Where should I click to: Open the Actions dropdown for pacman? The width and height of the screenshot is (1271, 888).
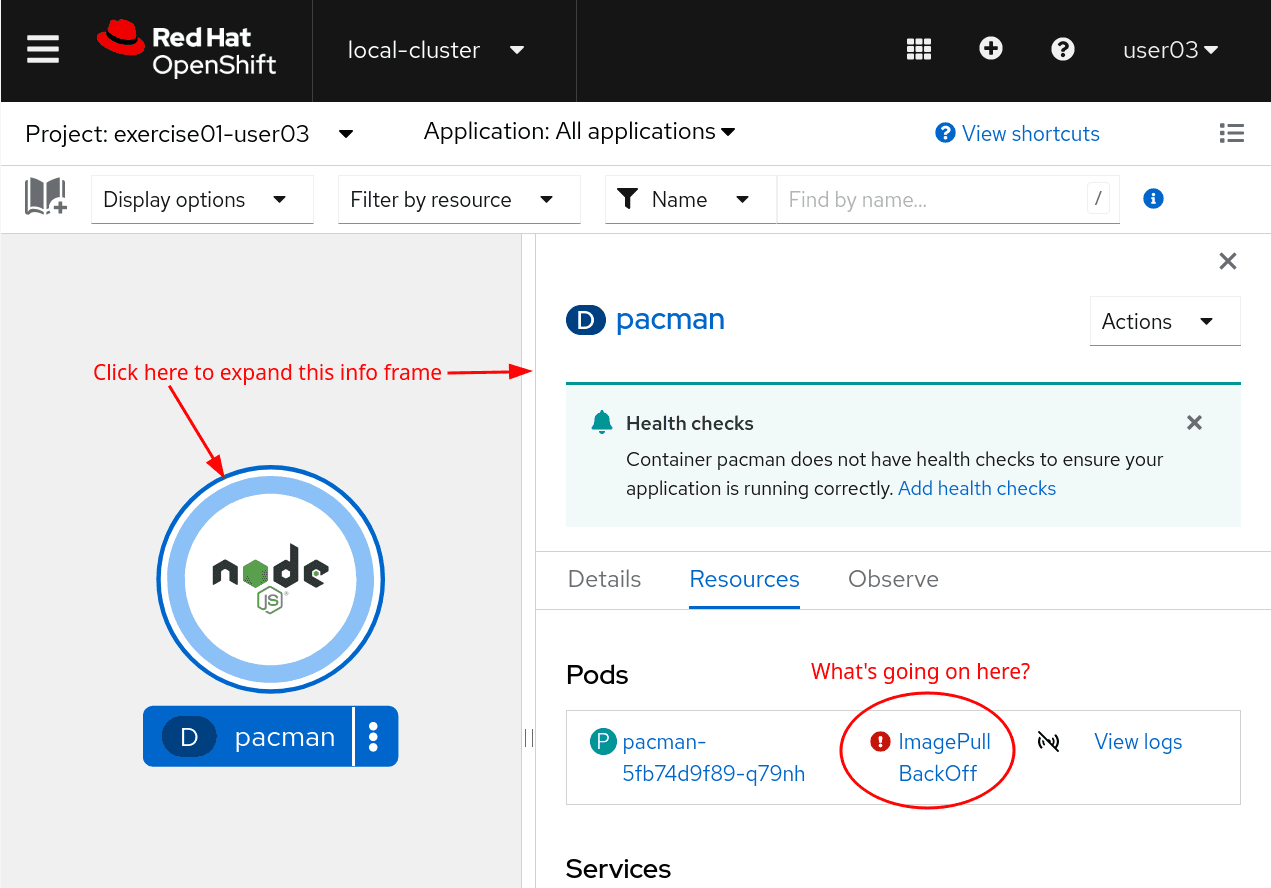1165,321
